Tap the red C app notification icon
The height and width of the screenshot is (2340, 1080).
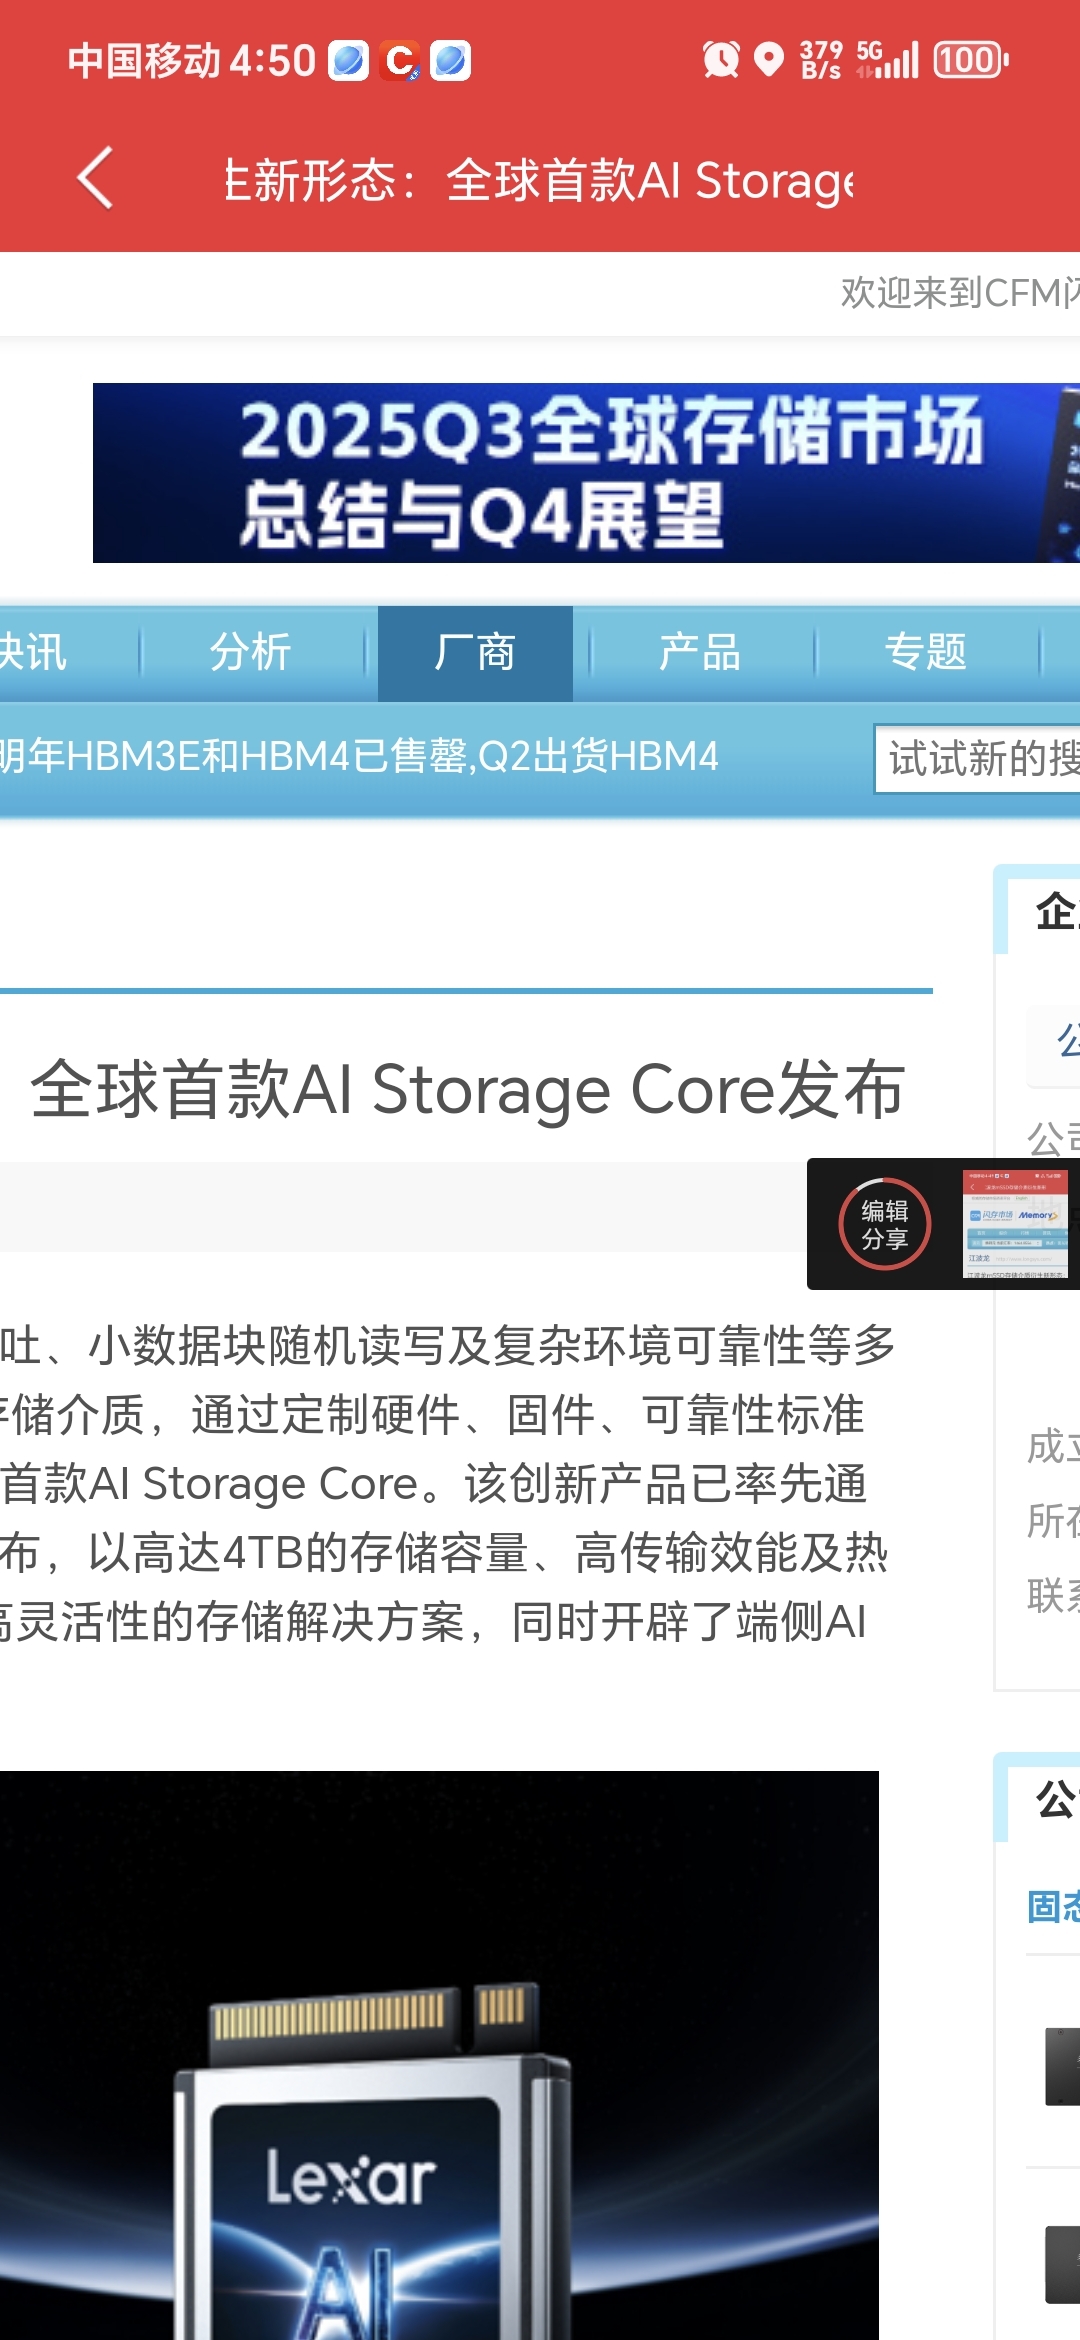[400, 61]
